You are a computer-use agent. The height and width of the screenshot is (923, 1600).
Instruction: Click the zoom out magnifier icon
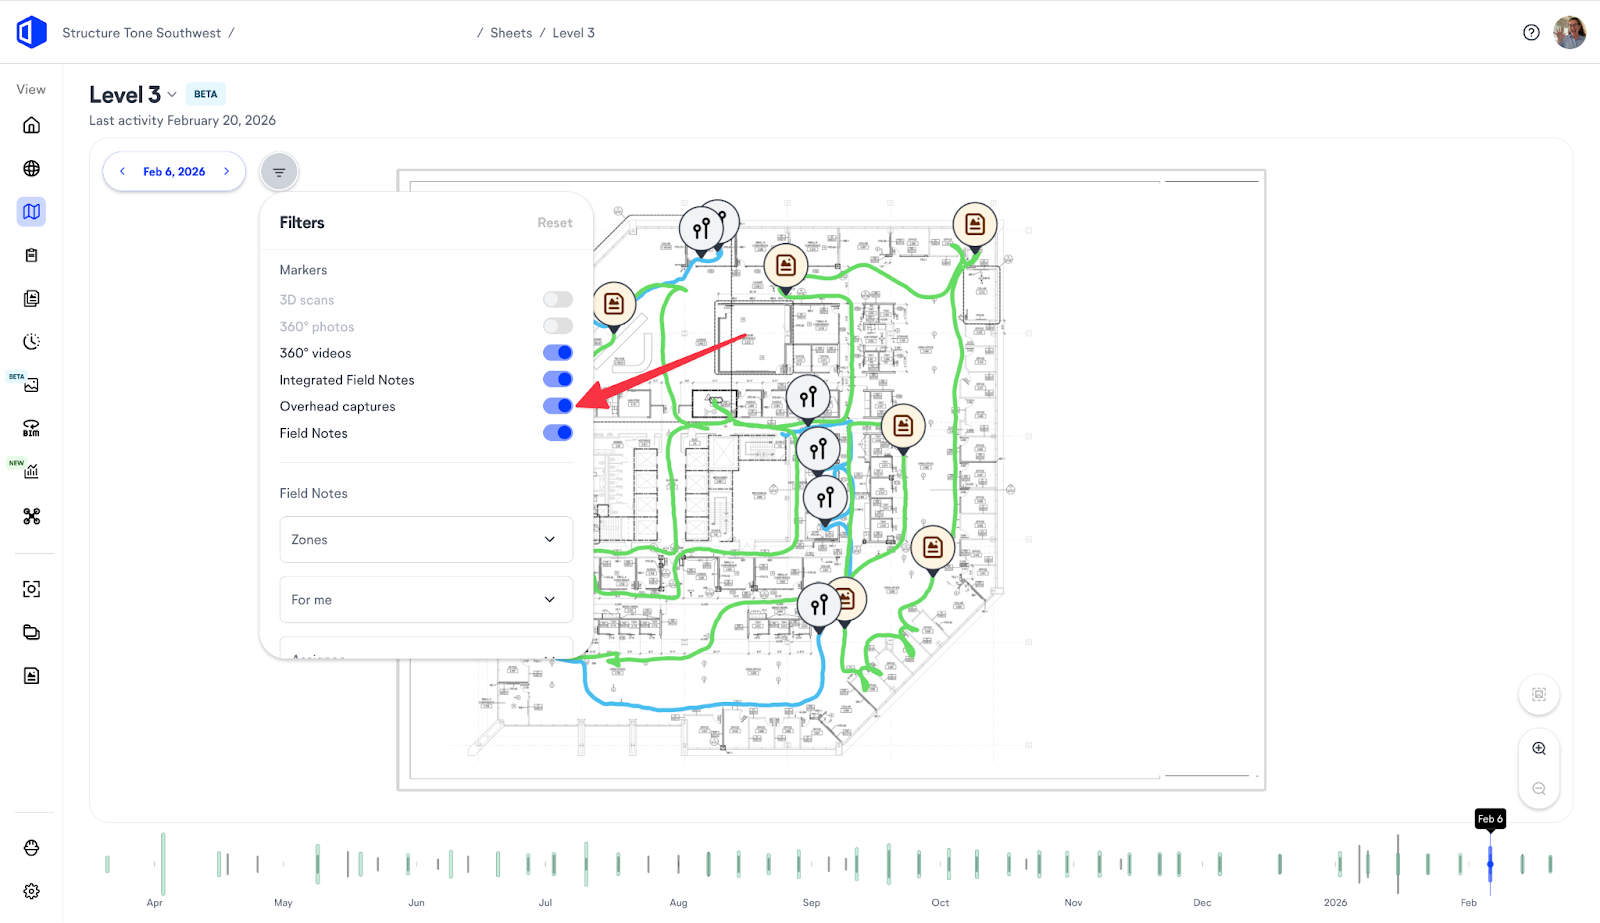(x=1539, y=788)
